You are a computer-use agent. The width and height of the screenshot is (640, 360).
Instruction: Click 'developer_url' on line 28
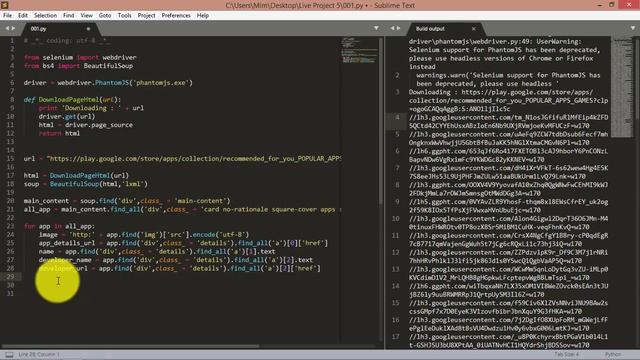click(x=63, y=268)
